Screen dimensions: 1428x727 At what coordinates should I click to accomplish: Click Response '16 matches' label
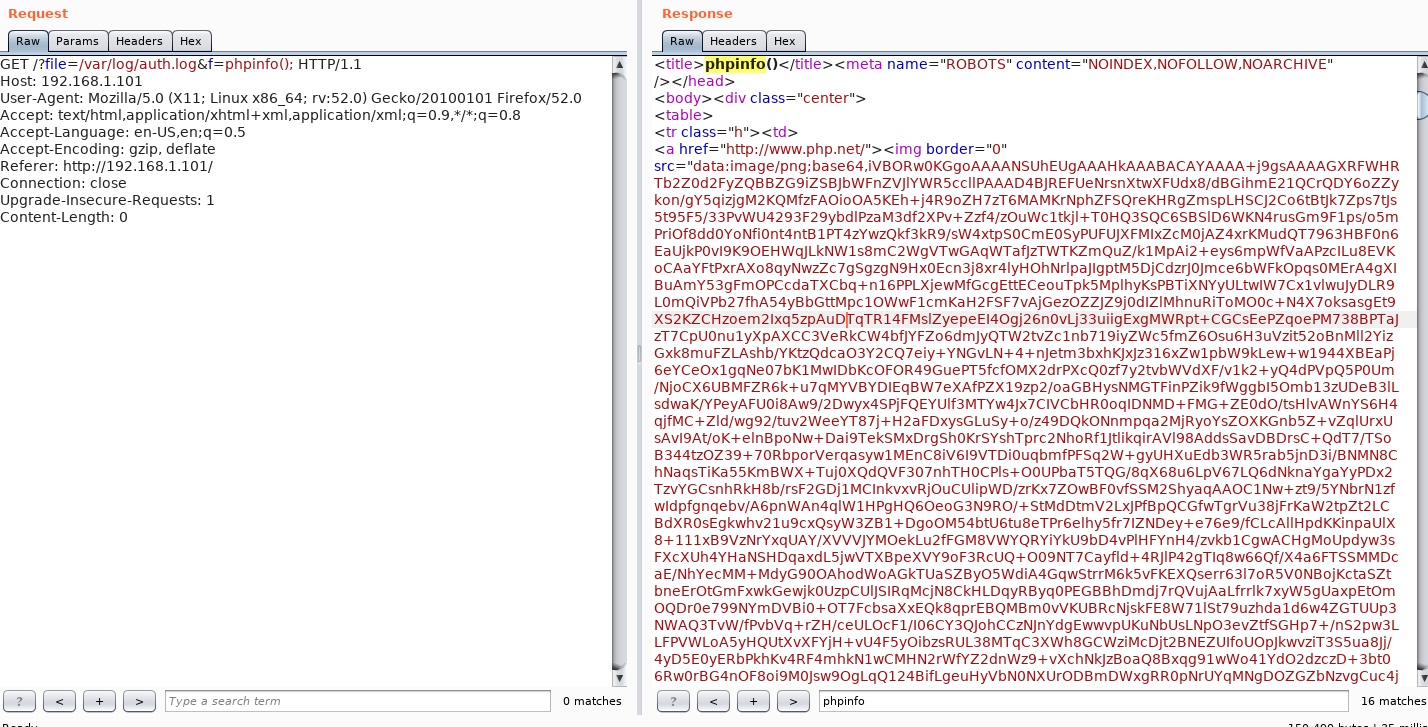(x=1393, y=701)
